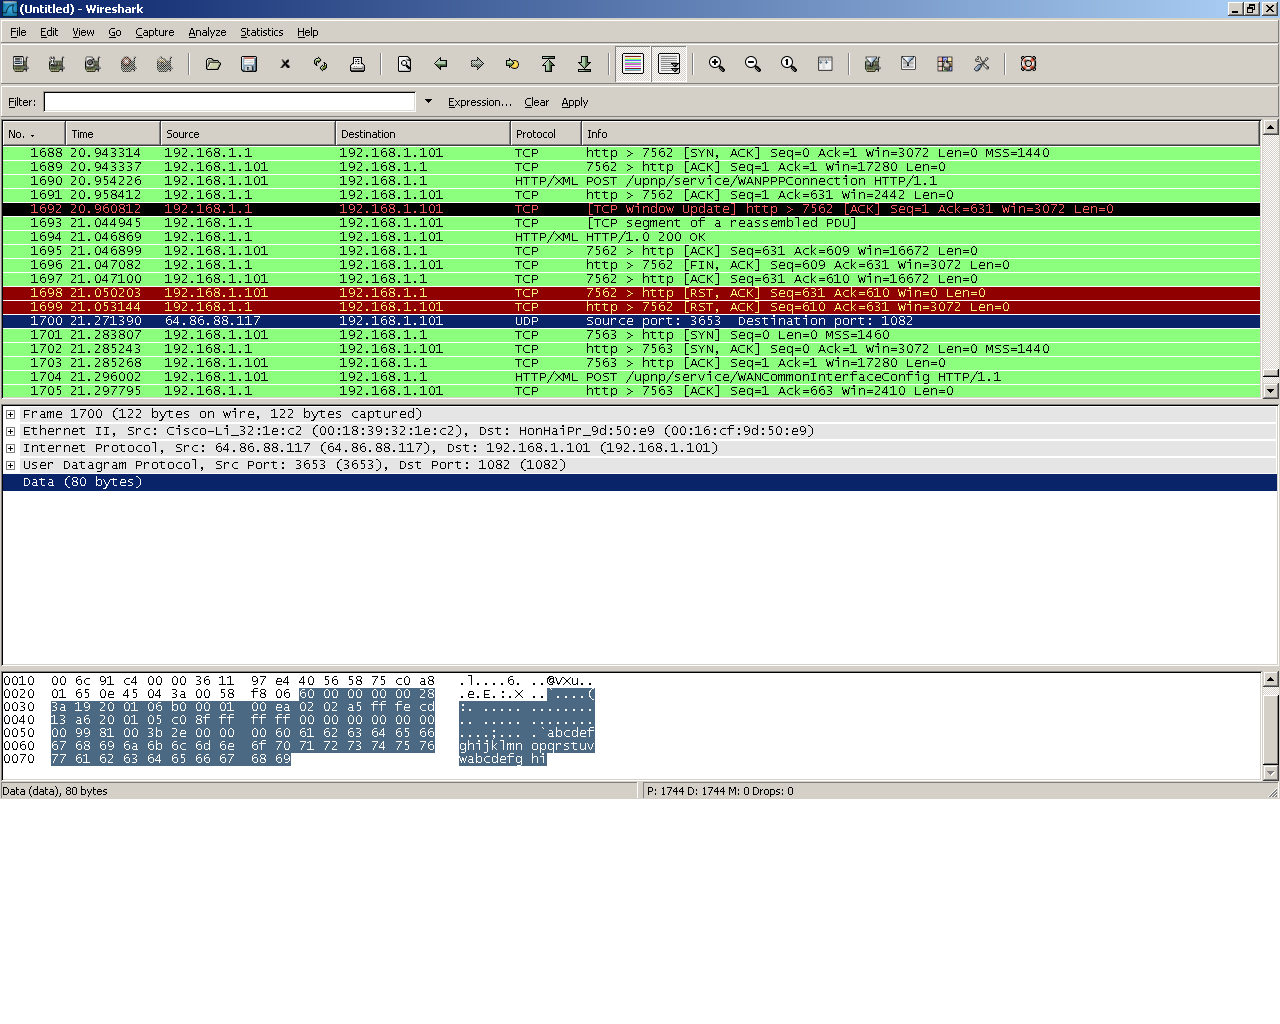
Task: Zoom in on the packet list
Action: (x=716, y=64)
